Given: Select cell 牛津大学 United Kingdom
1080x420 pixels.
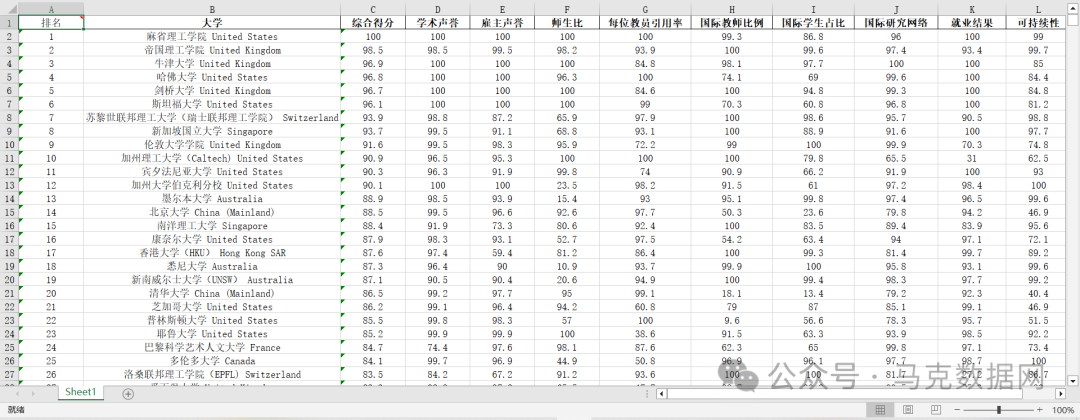Looking at the screenshot, I should (212, 63).
